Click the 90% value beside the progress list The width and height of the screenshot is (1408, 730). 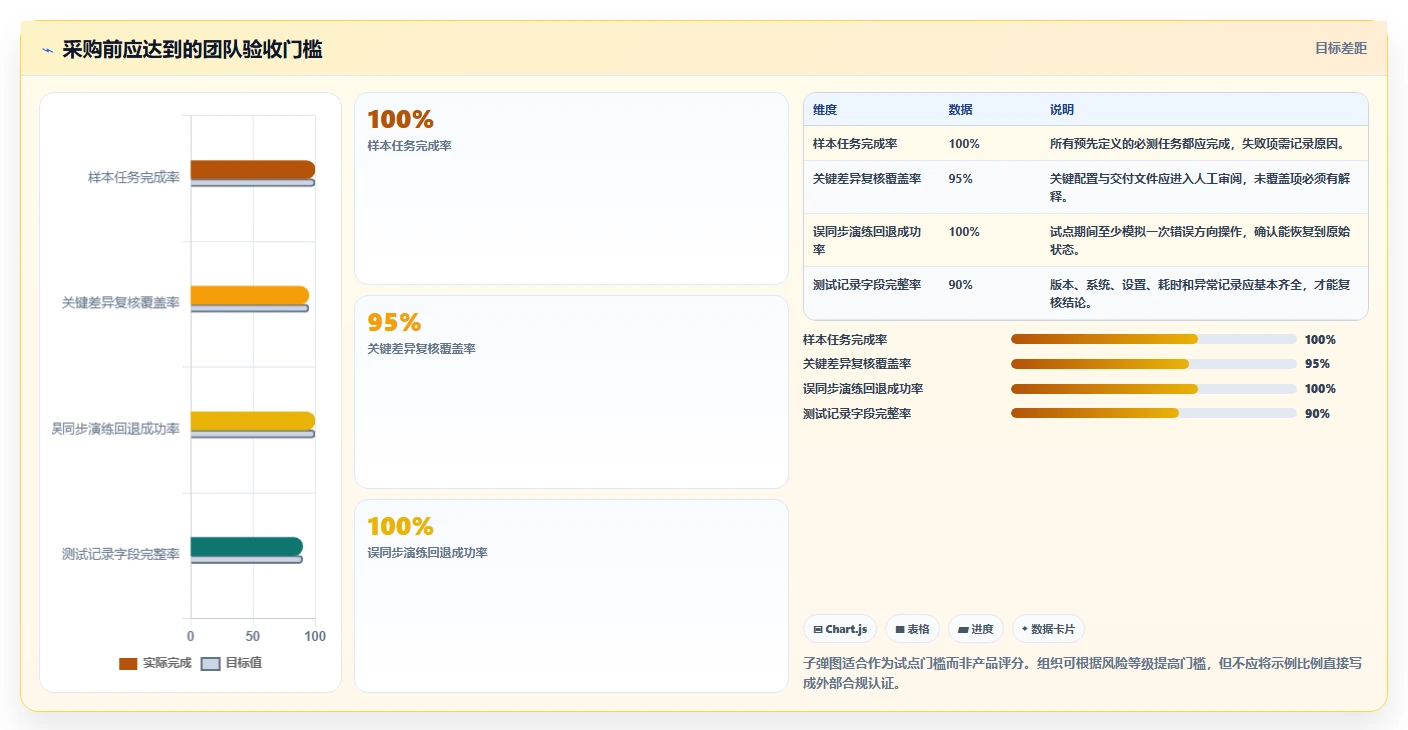point(1317,413)
